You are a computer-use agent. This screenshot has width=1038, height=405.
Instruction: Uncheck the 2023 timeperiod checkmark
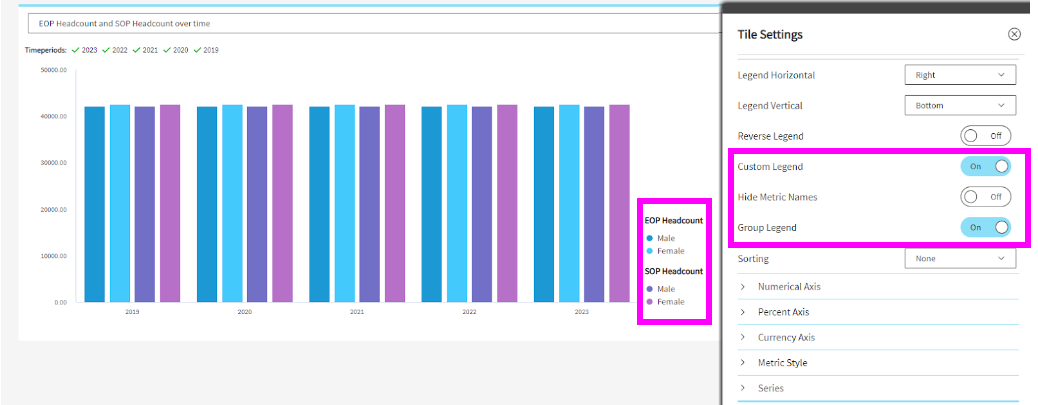[x=75, y=50]
